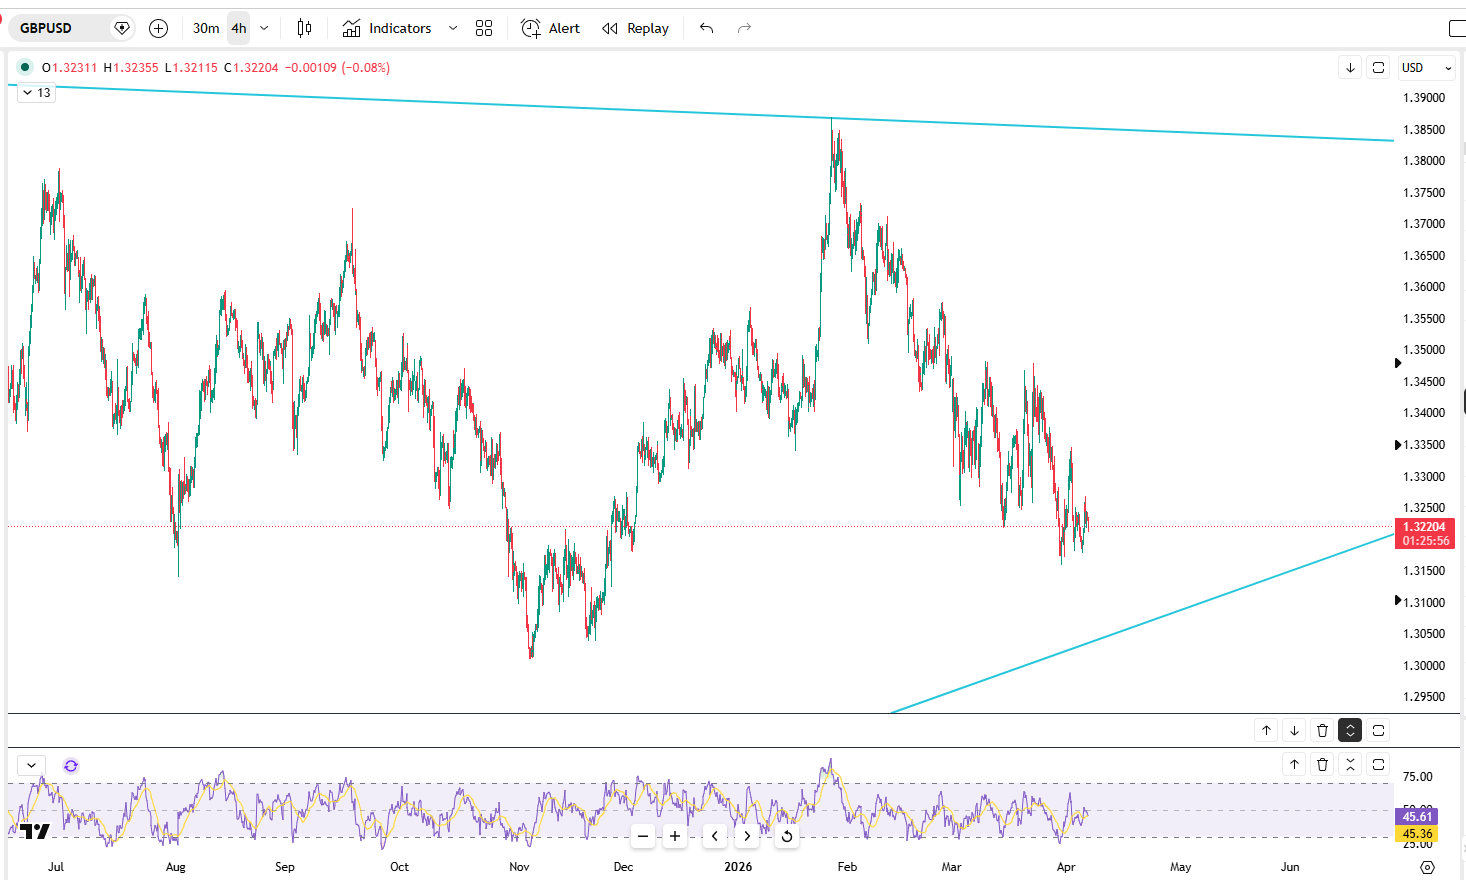
Task: Click the GBPUSD symbol search field
Action: pyautogui.click(x=60, y=28)
